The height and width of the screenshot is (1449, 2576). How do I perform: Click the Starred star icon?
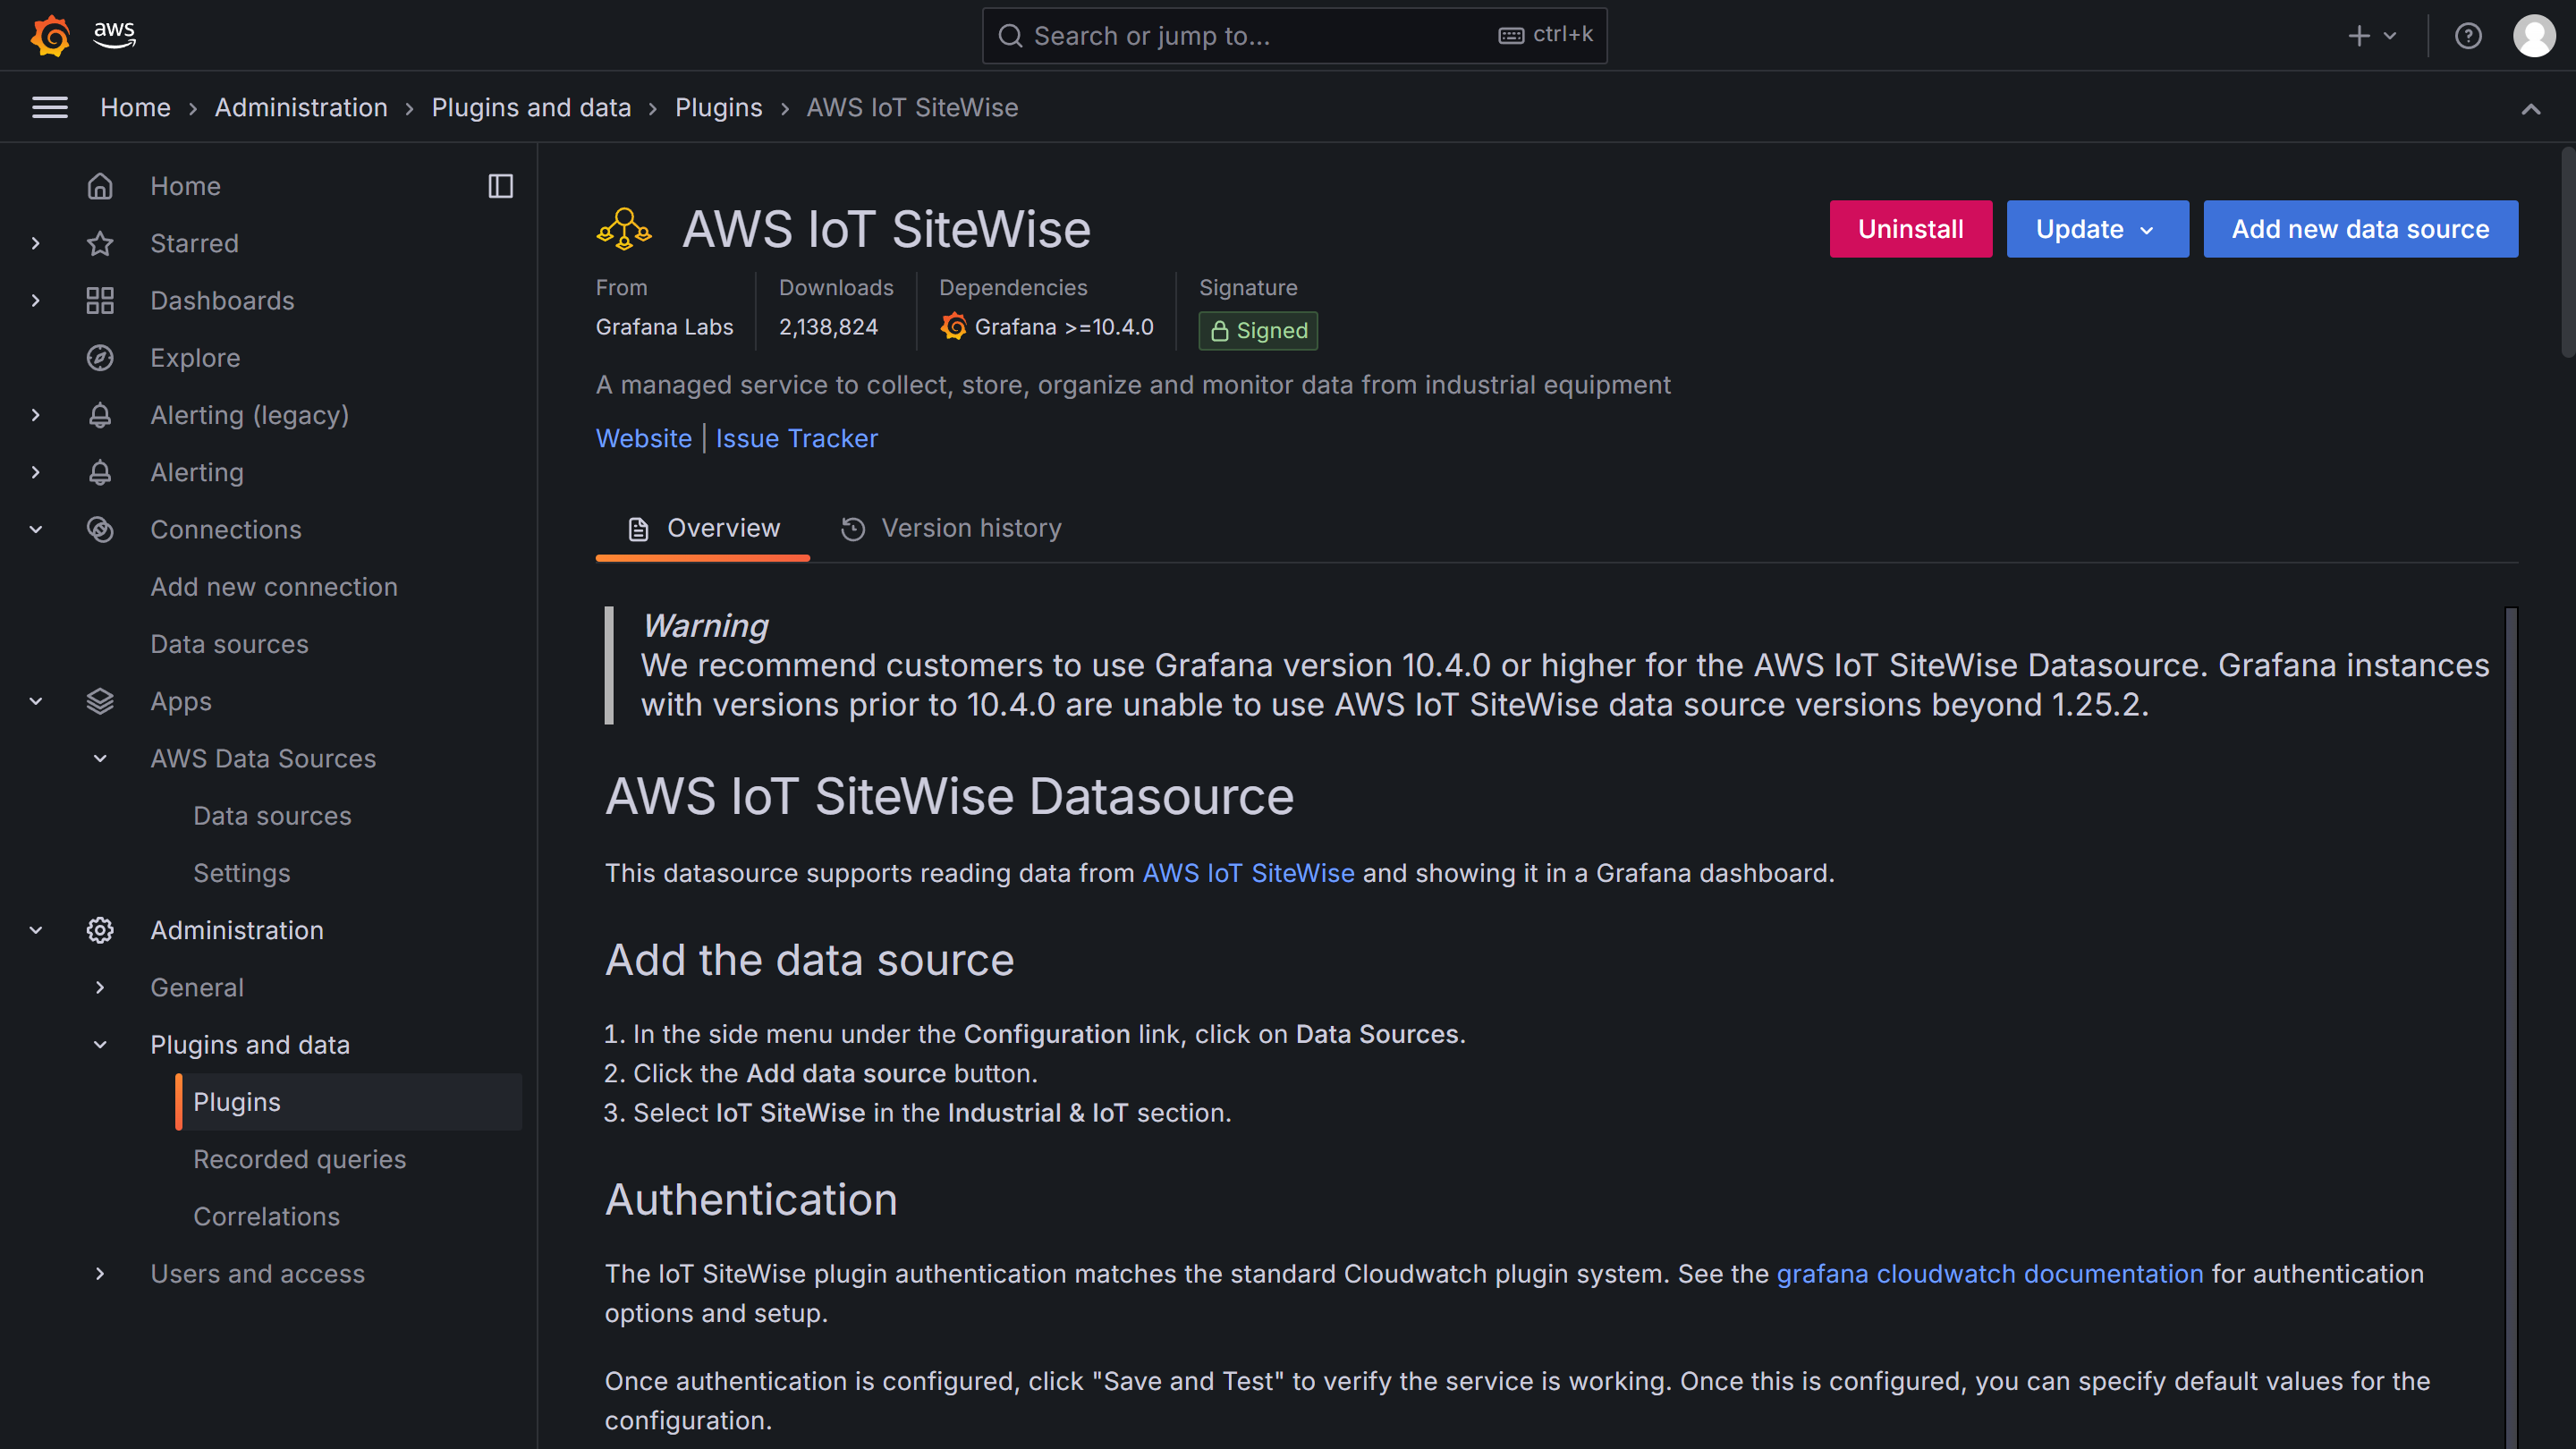click(100, 243)
